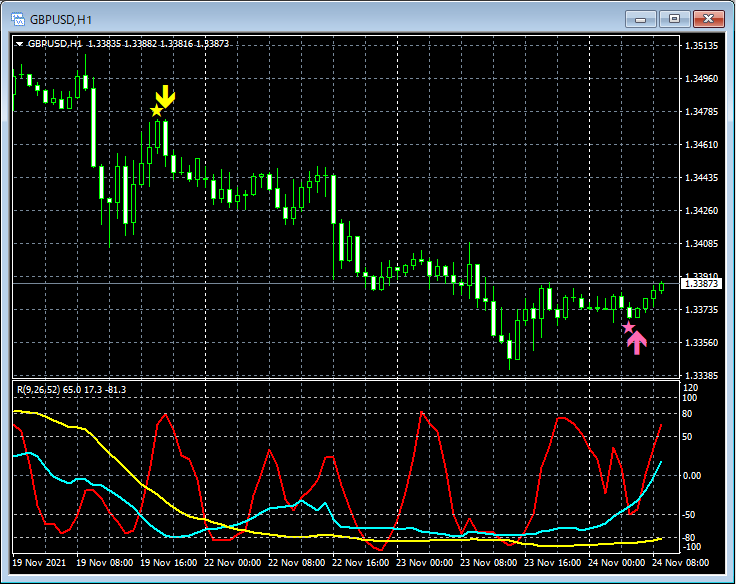Click the indicator scale value 0.00
The width and height of the screenshot is (737, 584).
click(x=692, y=476)
